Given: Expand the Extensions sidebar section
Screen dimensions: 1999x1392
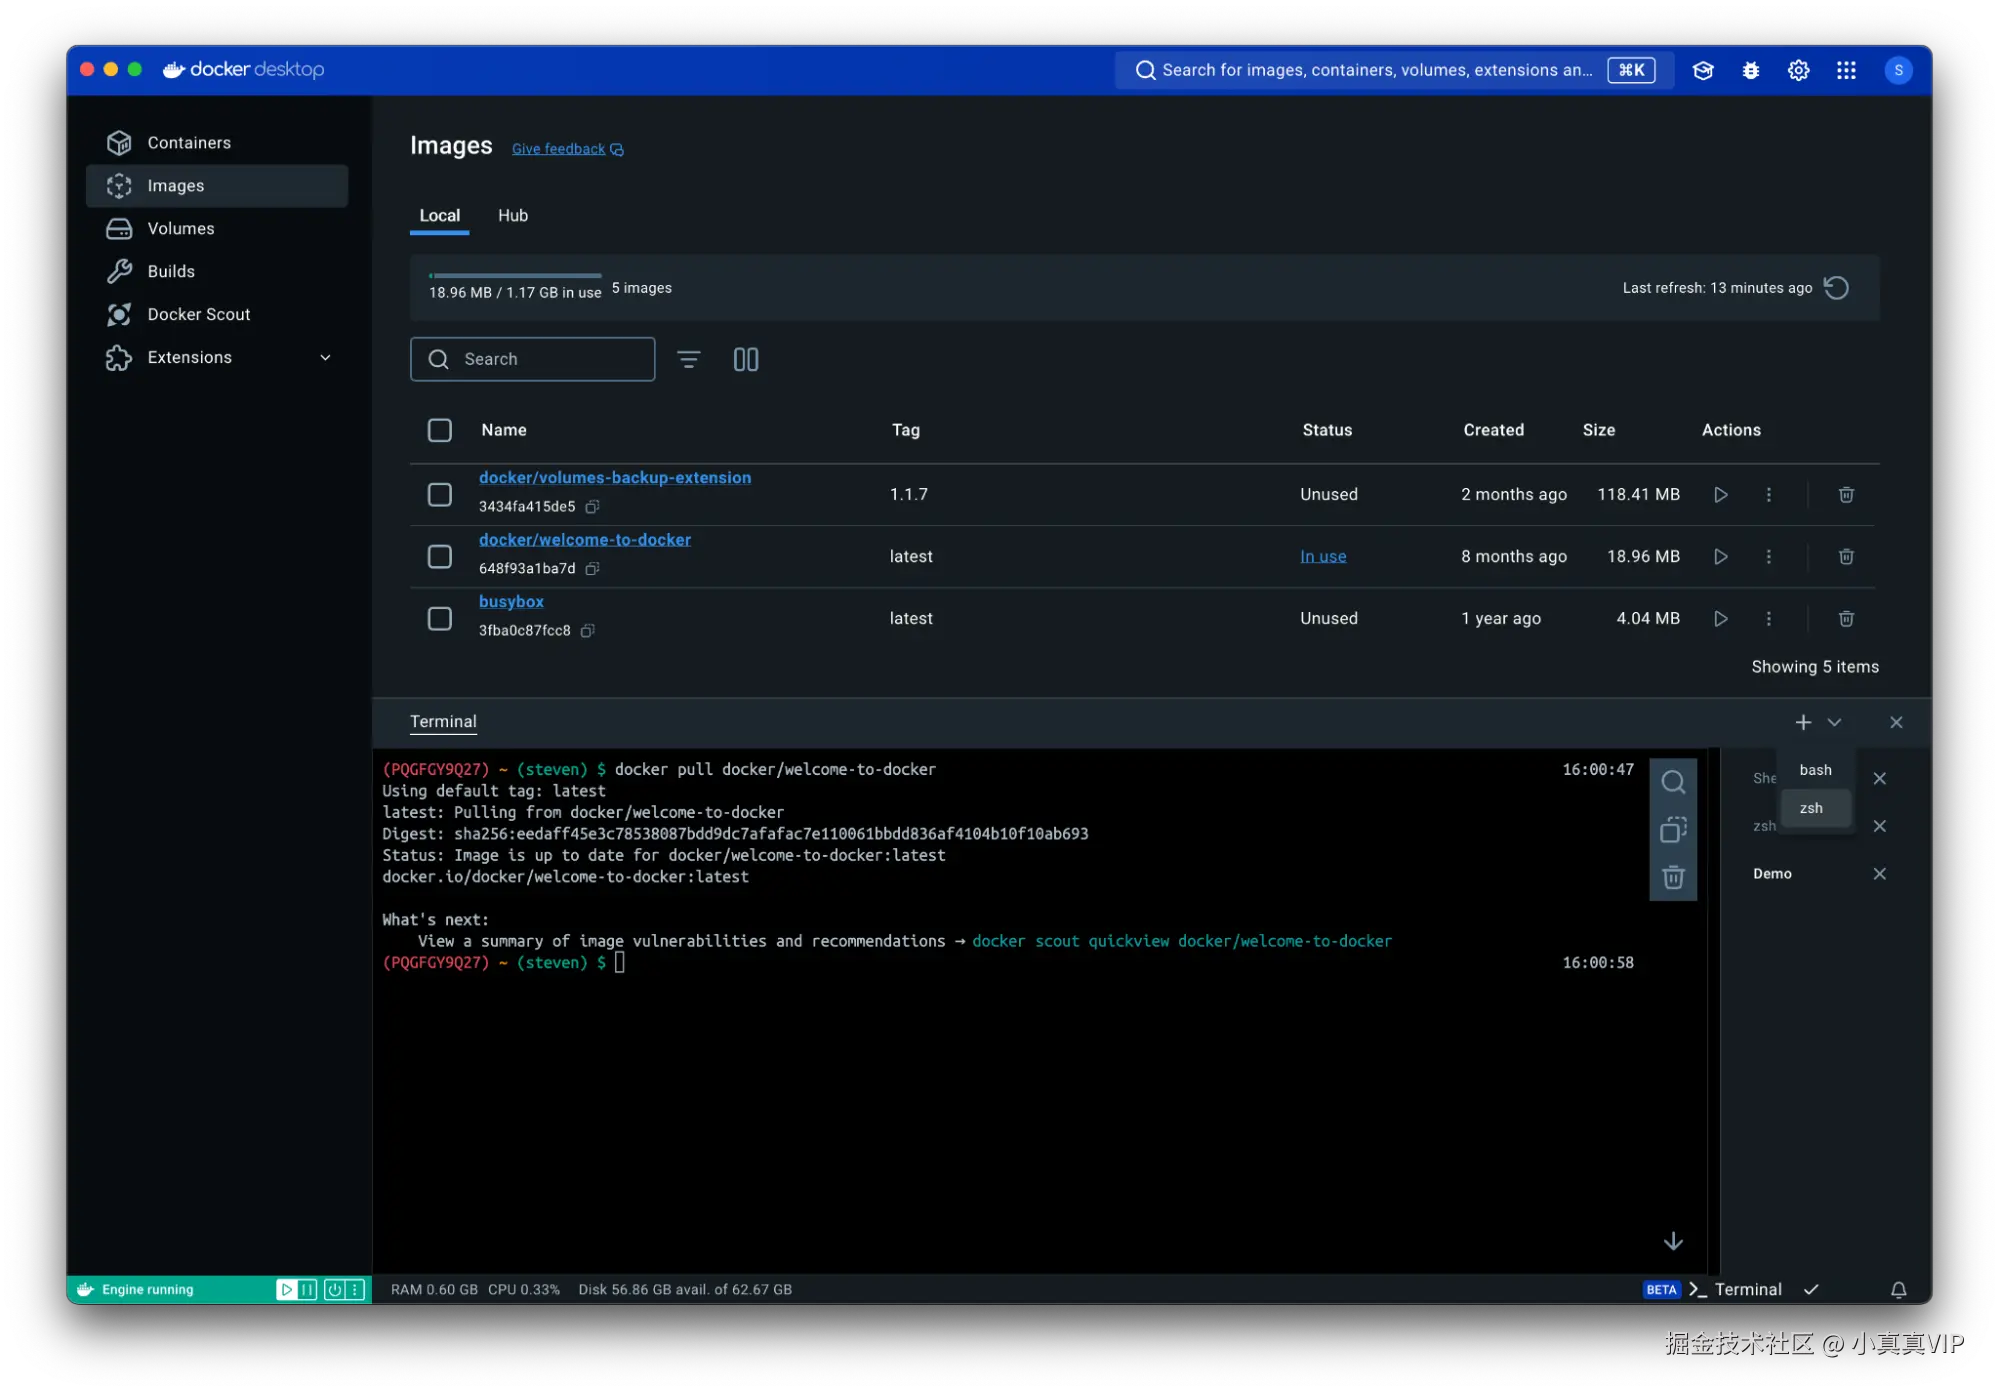Looking at the screenshot, I should 325,358.
